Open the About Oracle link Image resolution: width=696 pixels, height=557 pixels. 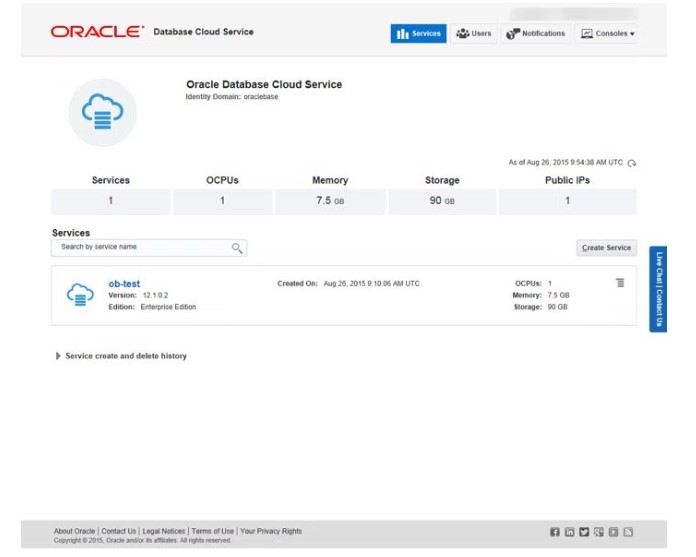coord(75,531)
